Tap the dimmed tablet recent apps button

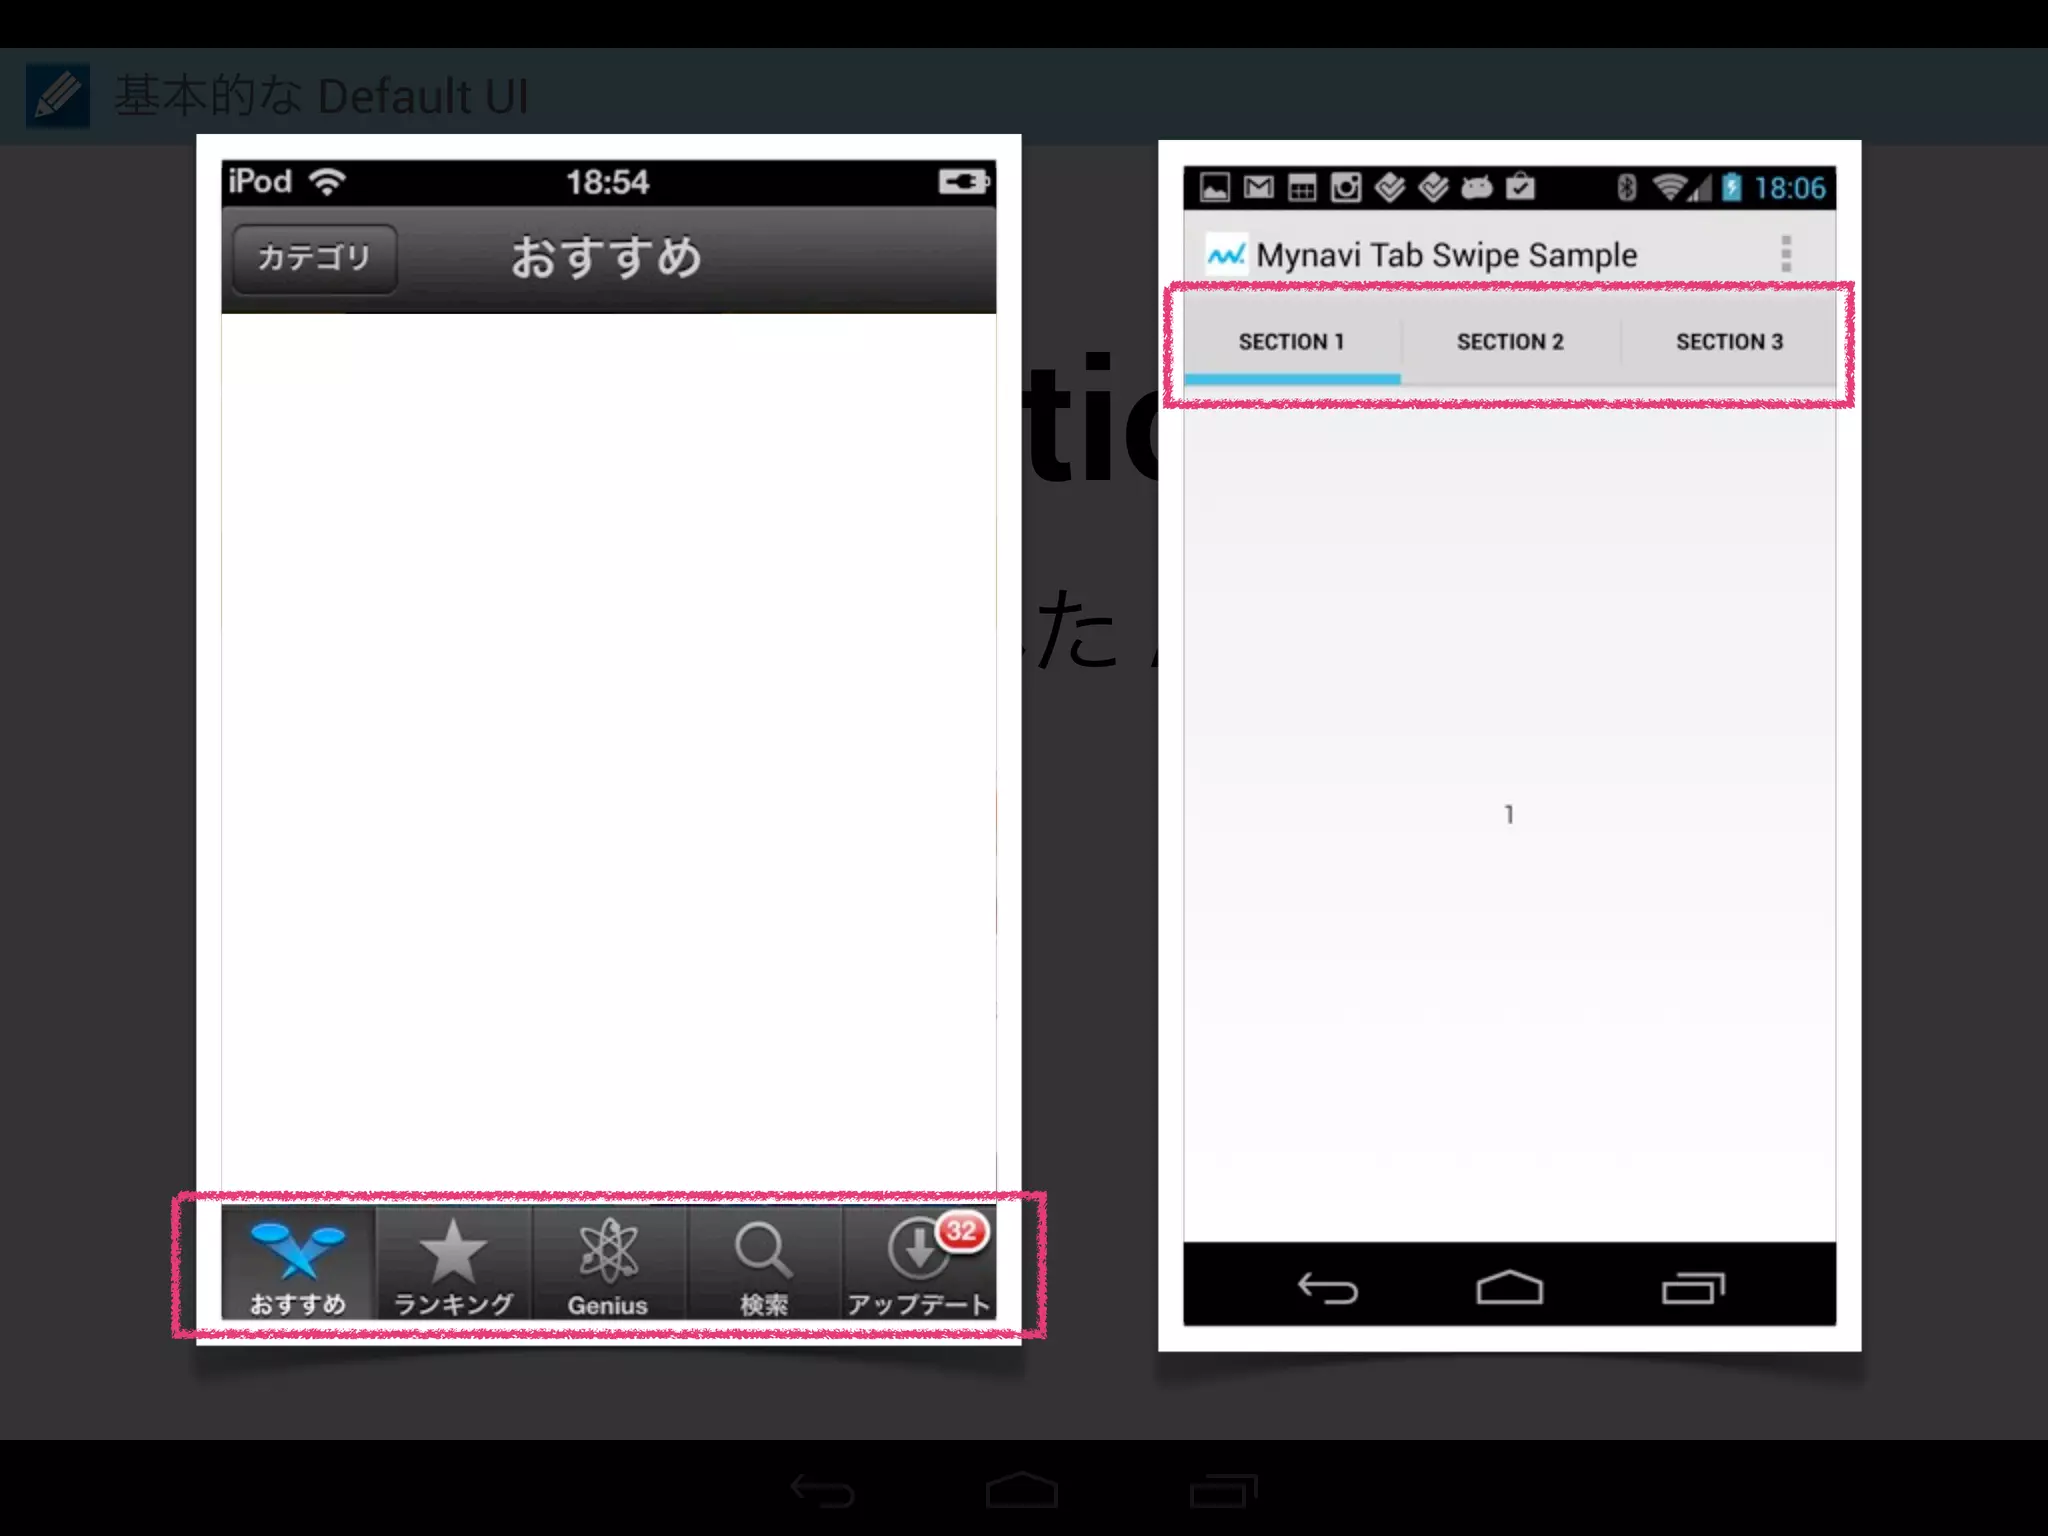[1223, 1490]
